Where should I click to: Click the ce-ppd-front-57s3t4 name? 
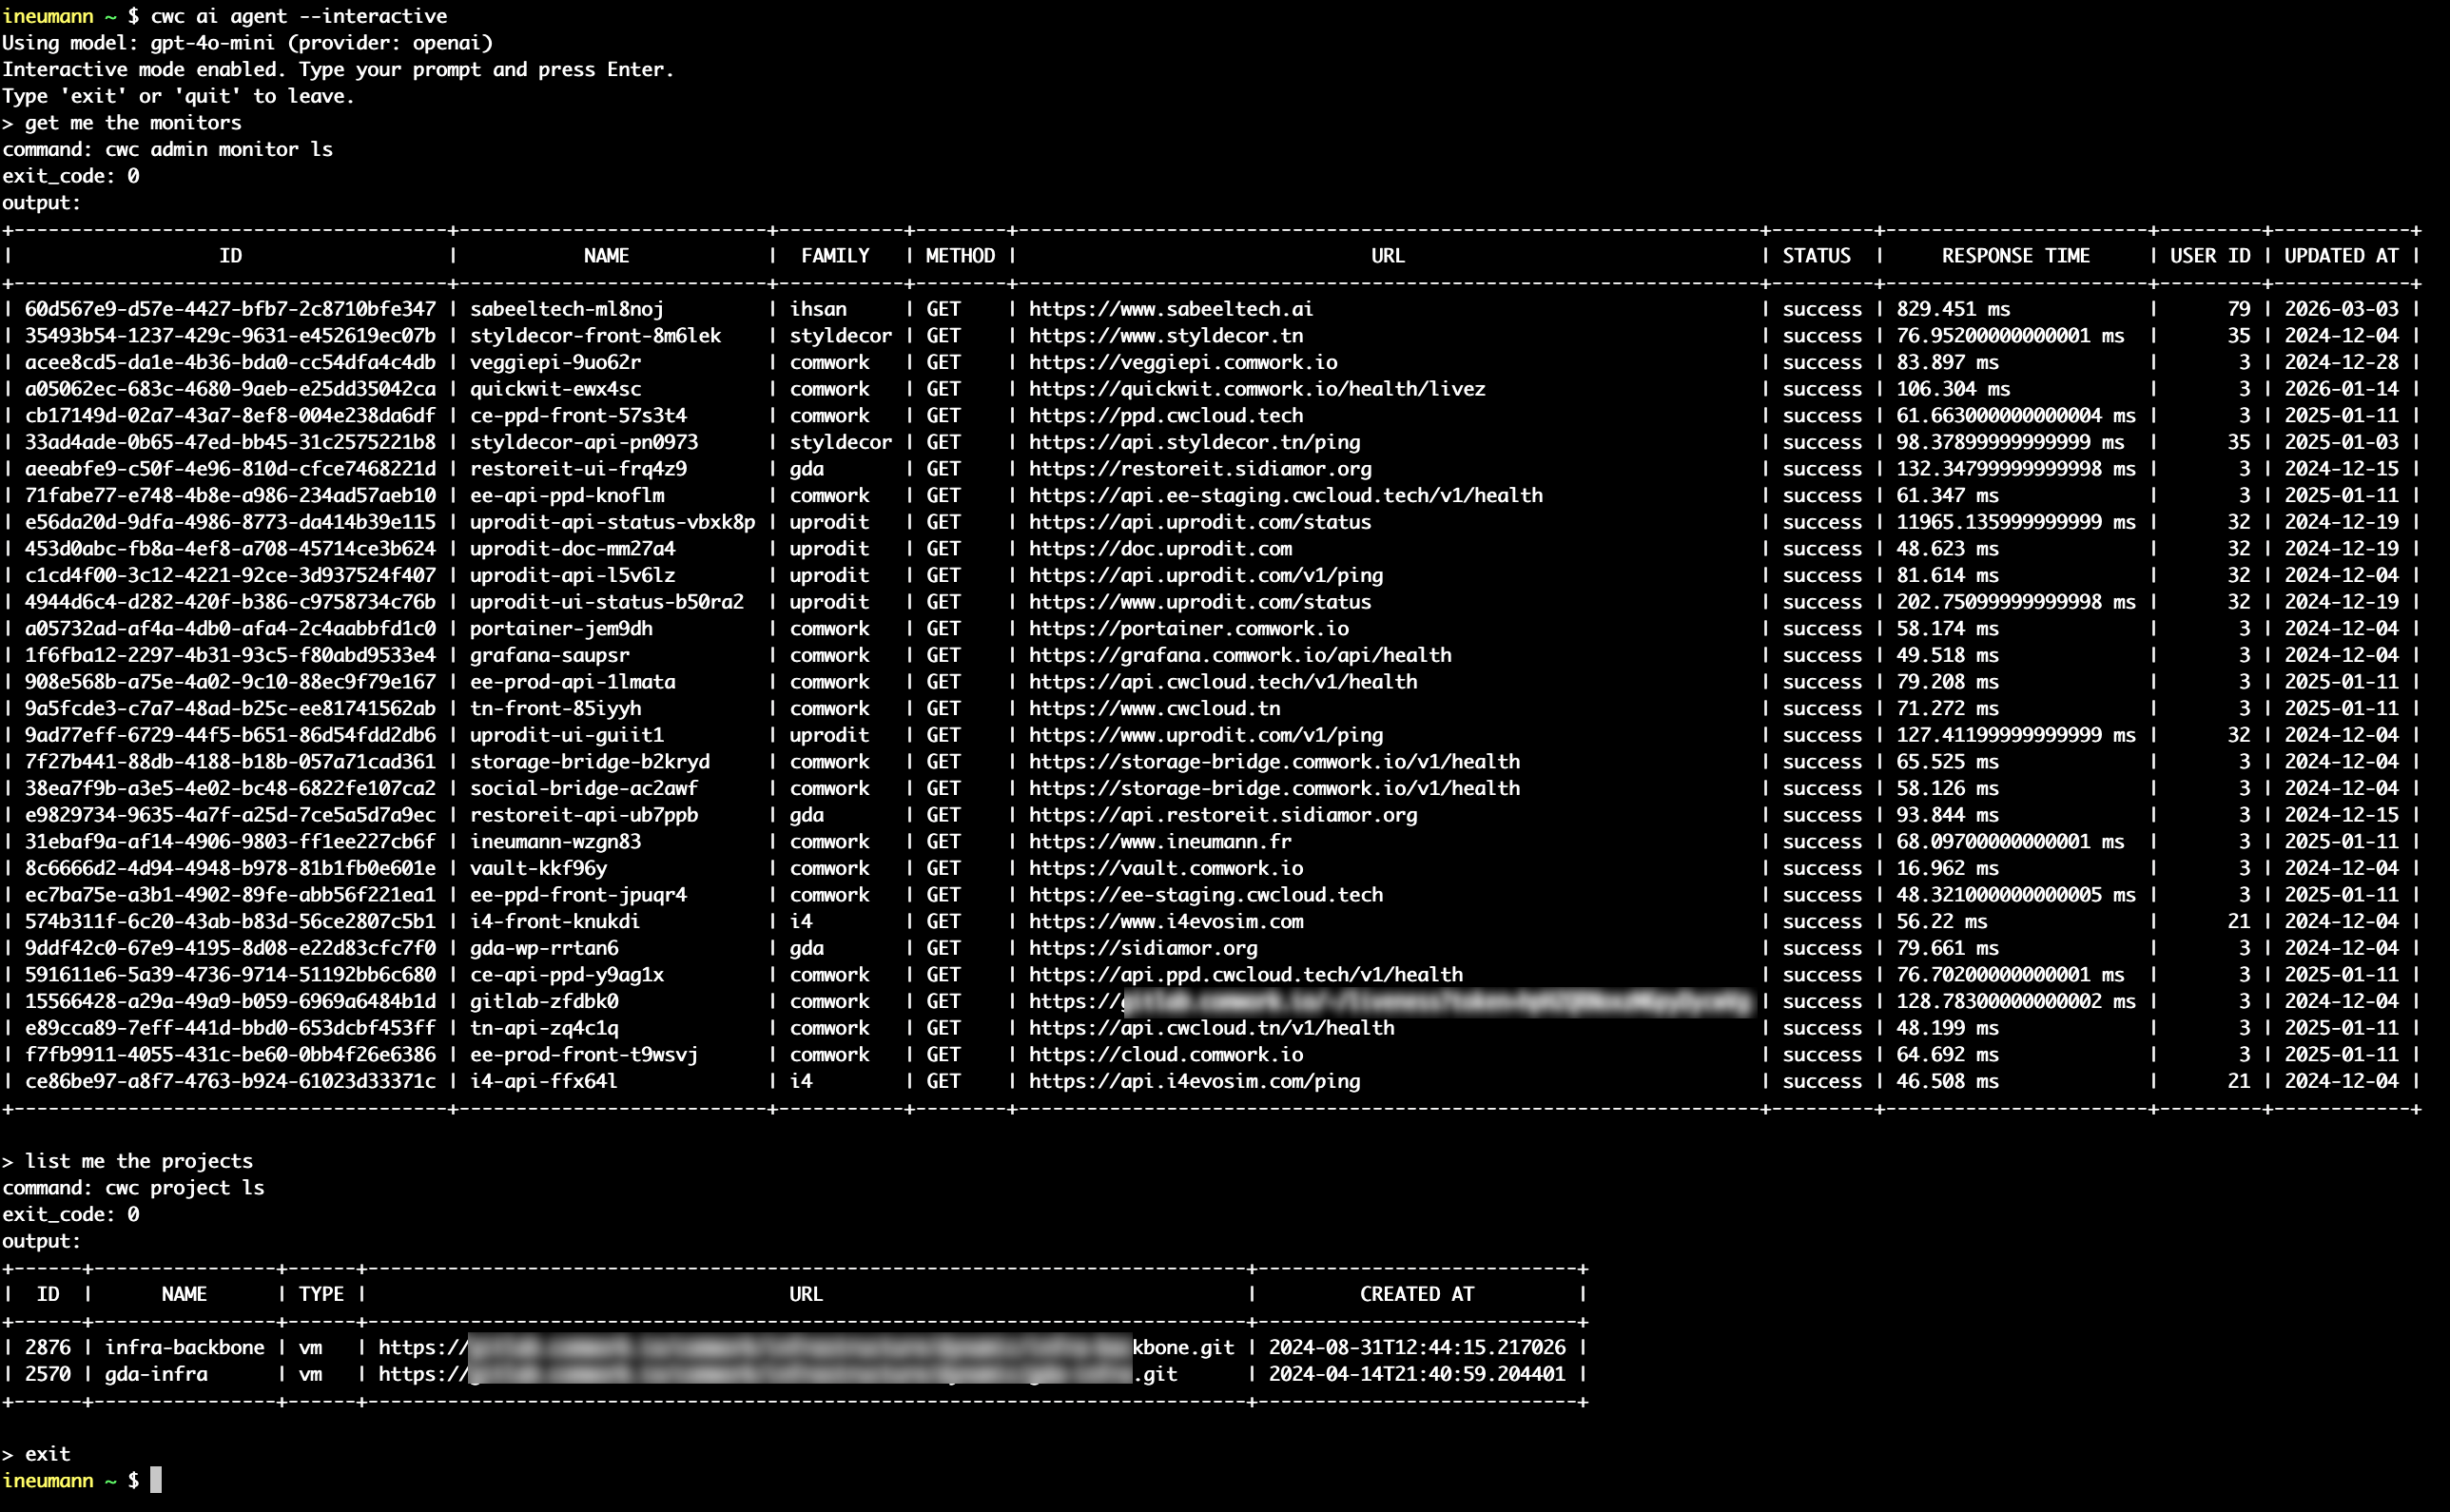[578, 416]
